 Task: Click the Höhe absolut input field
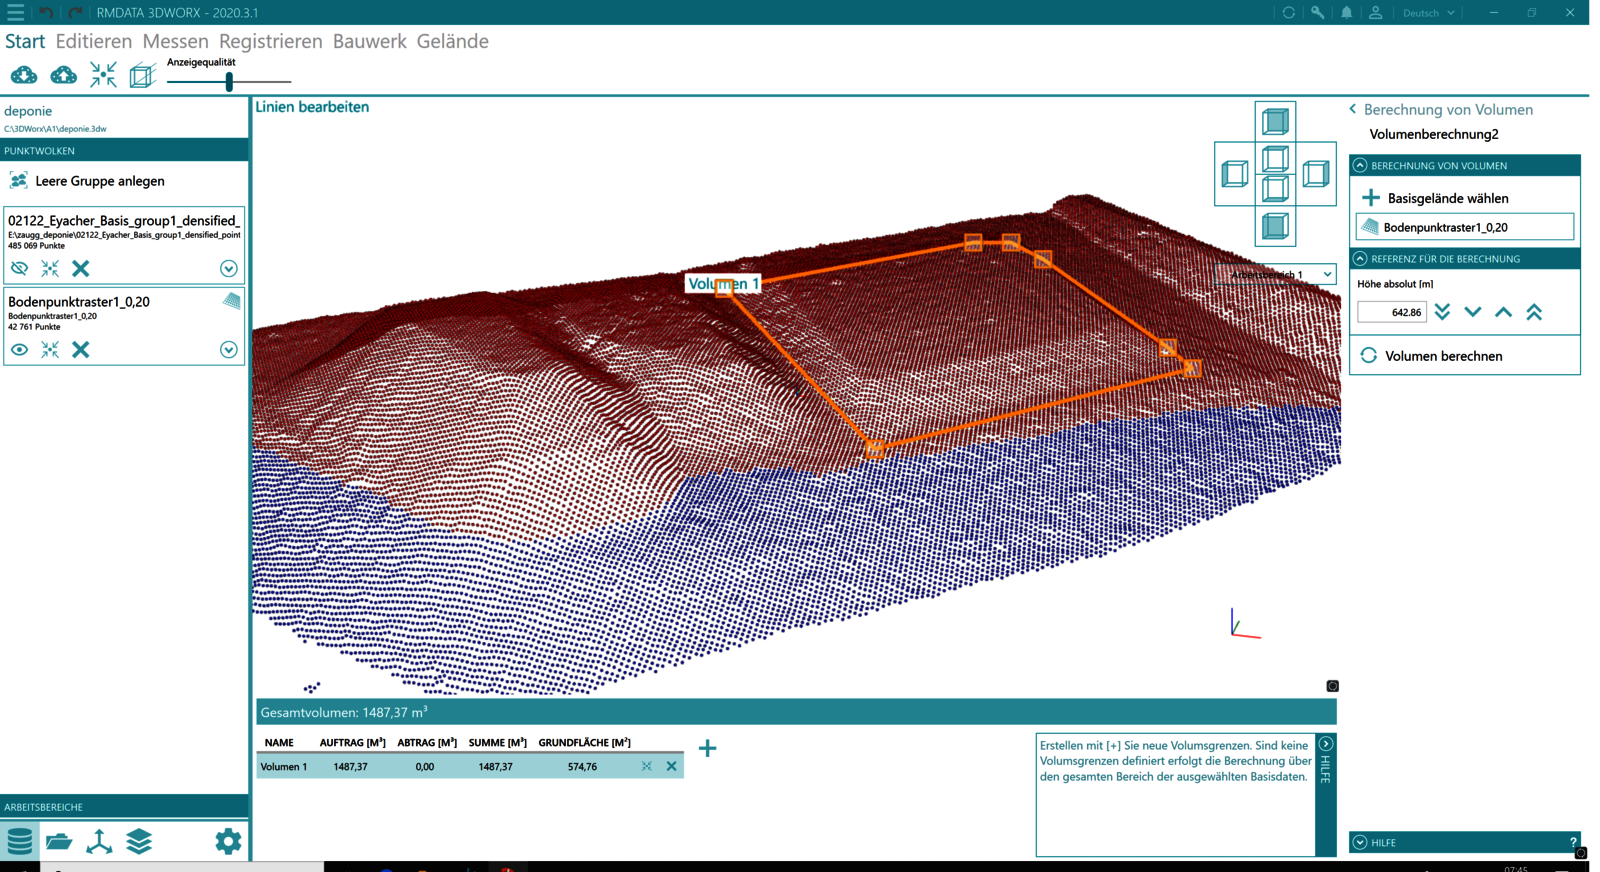tap(1391, 312)
